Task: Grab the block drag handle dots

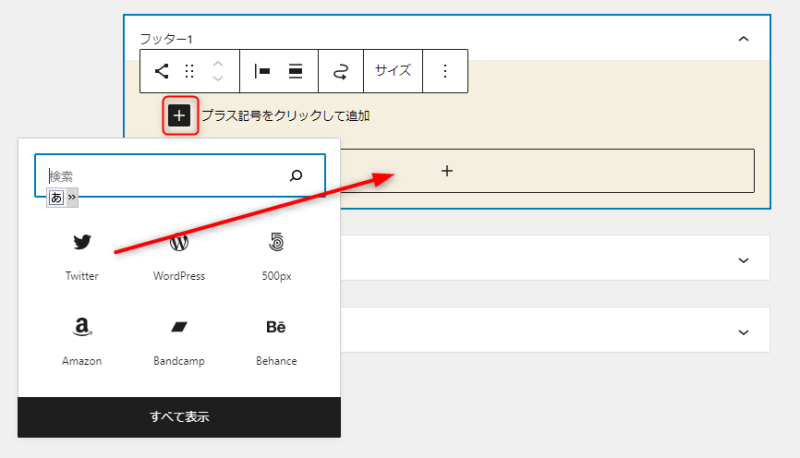Action: (189, 71)
